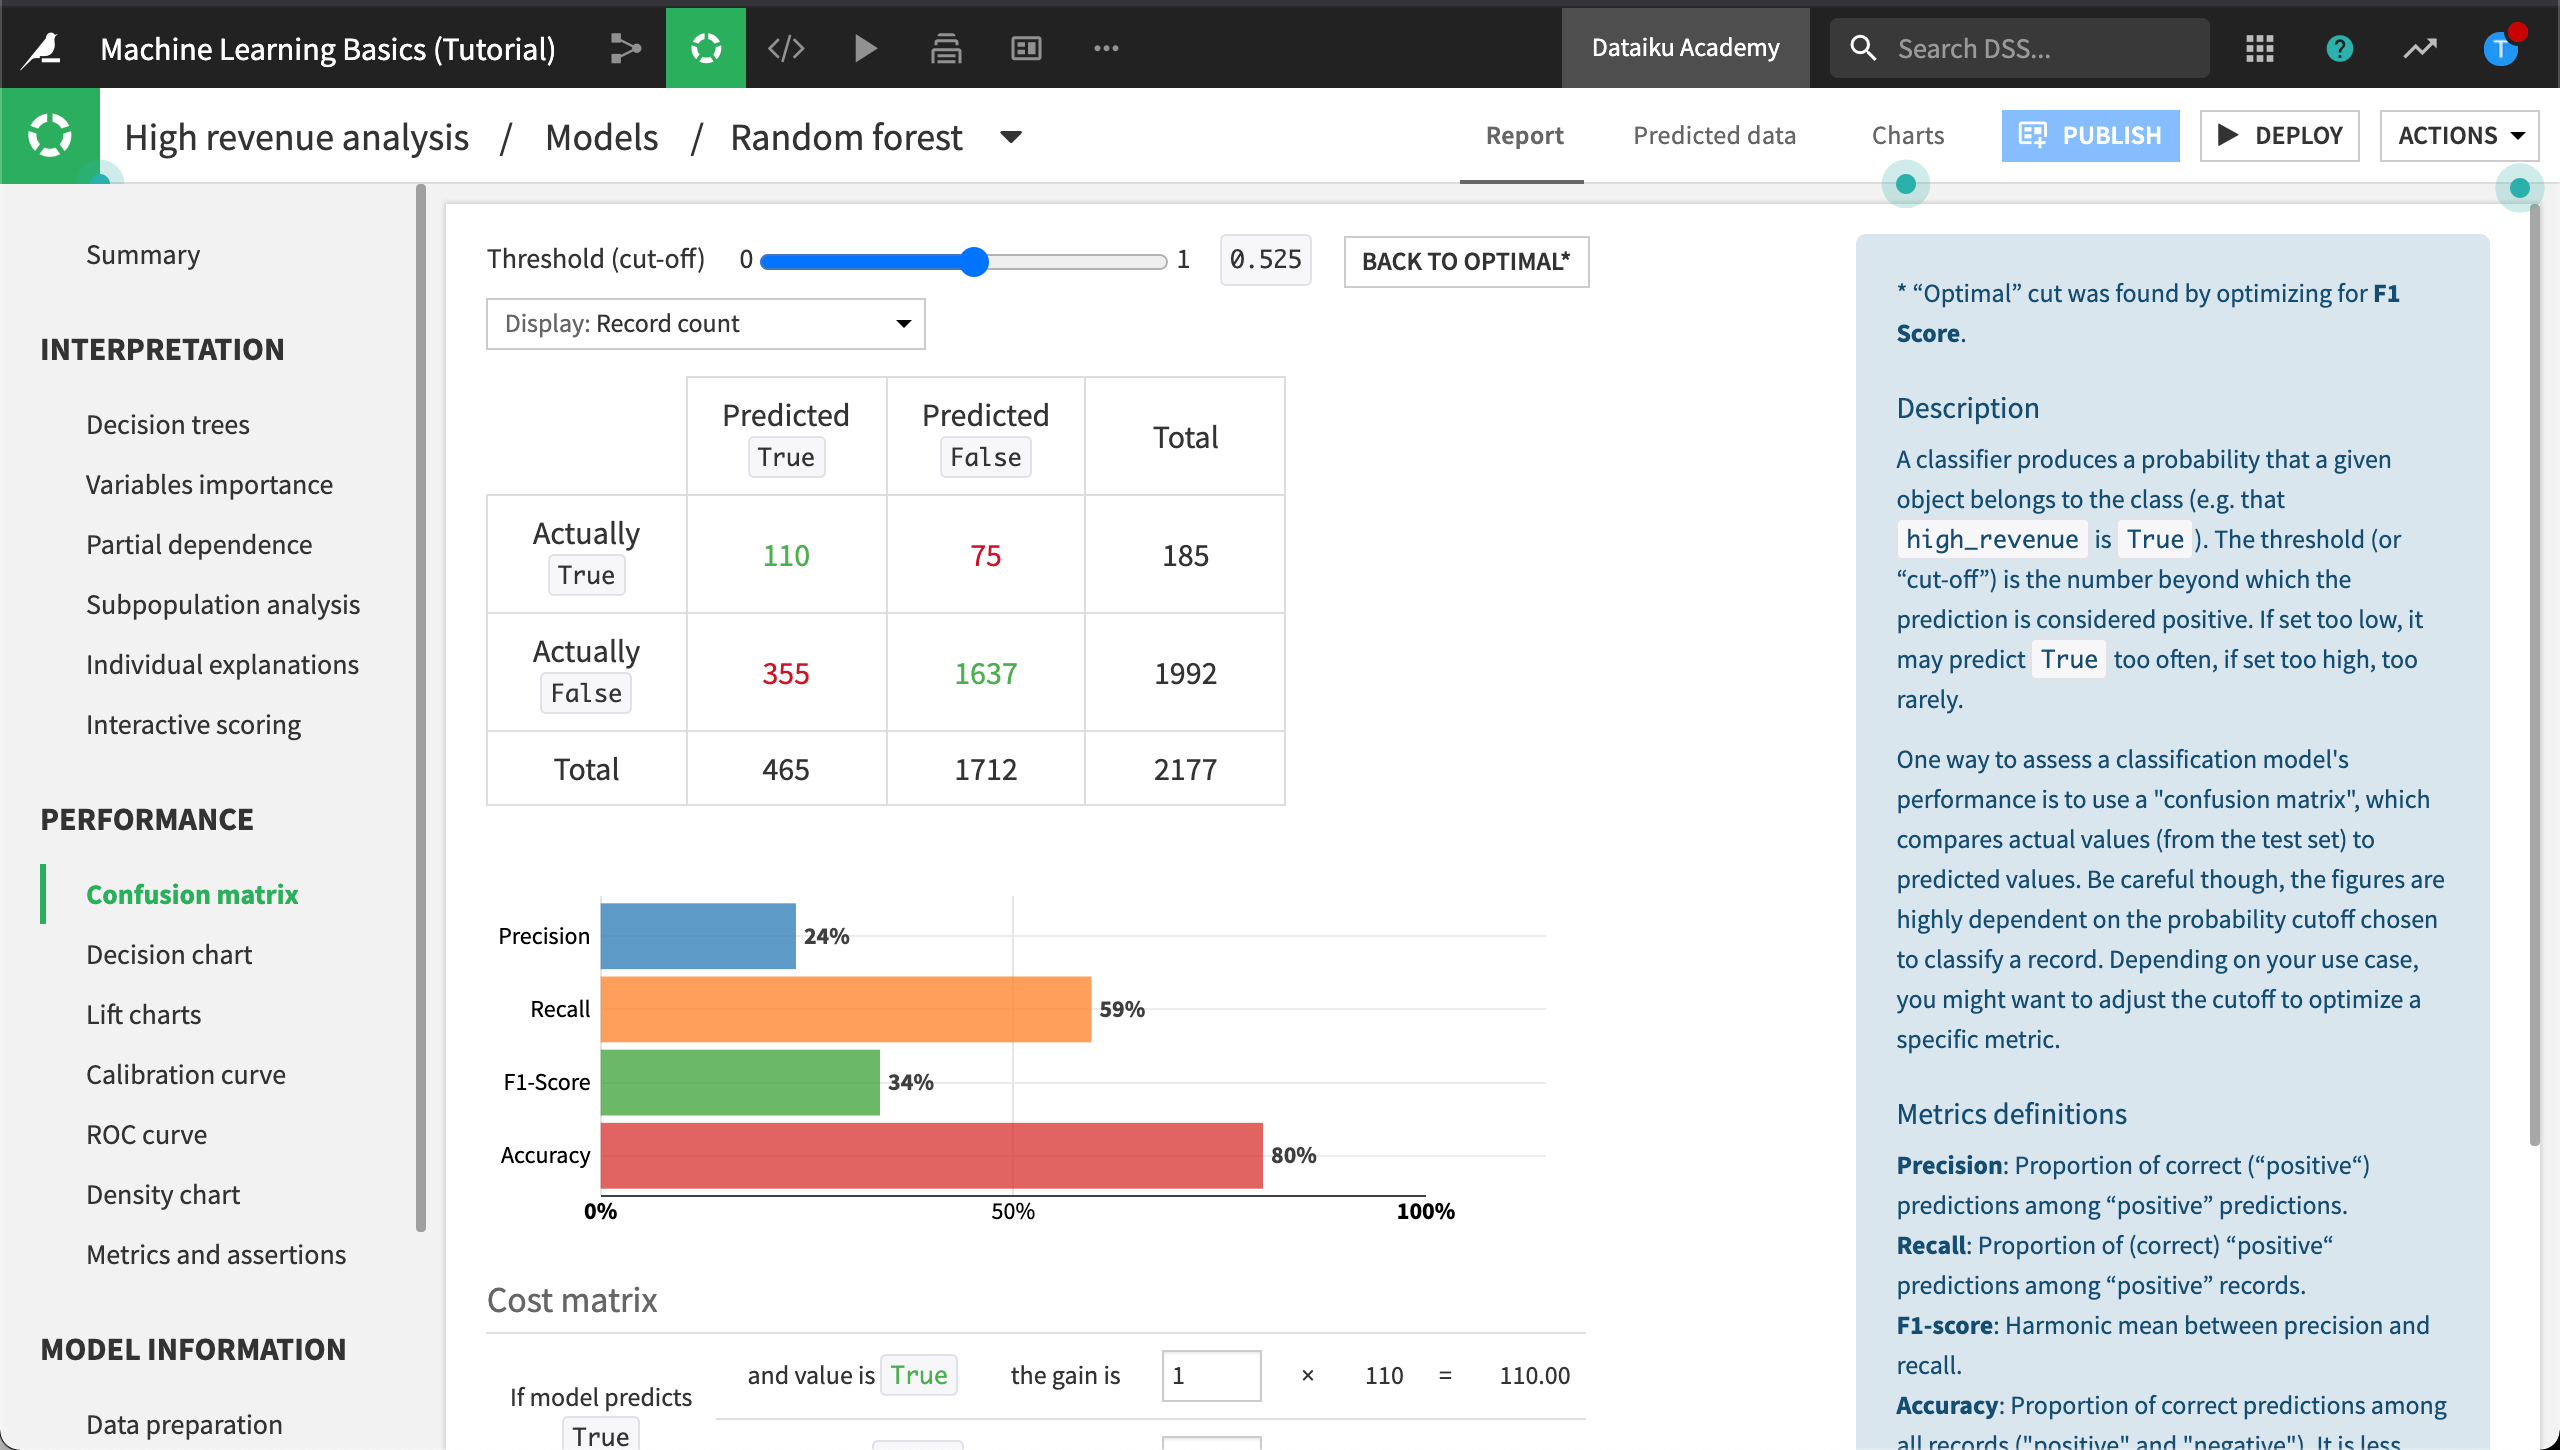Click BACK TO OPTIMAL button

point(1466,262)
